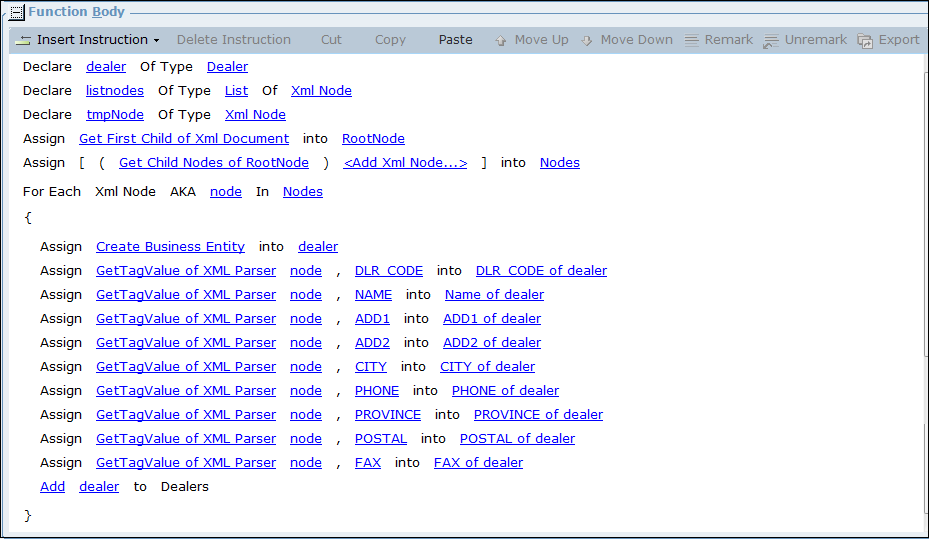The image size is (929, 539).
Task: Open the Create Business Entity link
Action: click(170, 247)
